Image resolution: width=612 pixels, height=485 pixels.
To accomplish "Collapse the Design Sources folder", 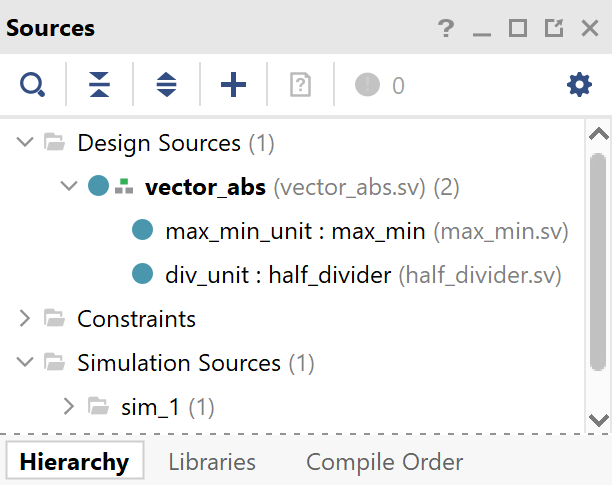I will point(25,143).
